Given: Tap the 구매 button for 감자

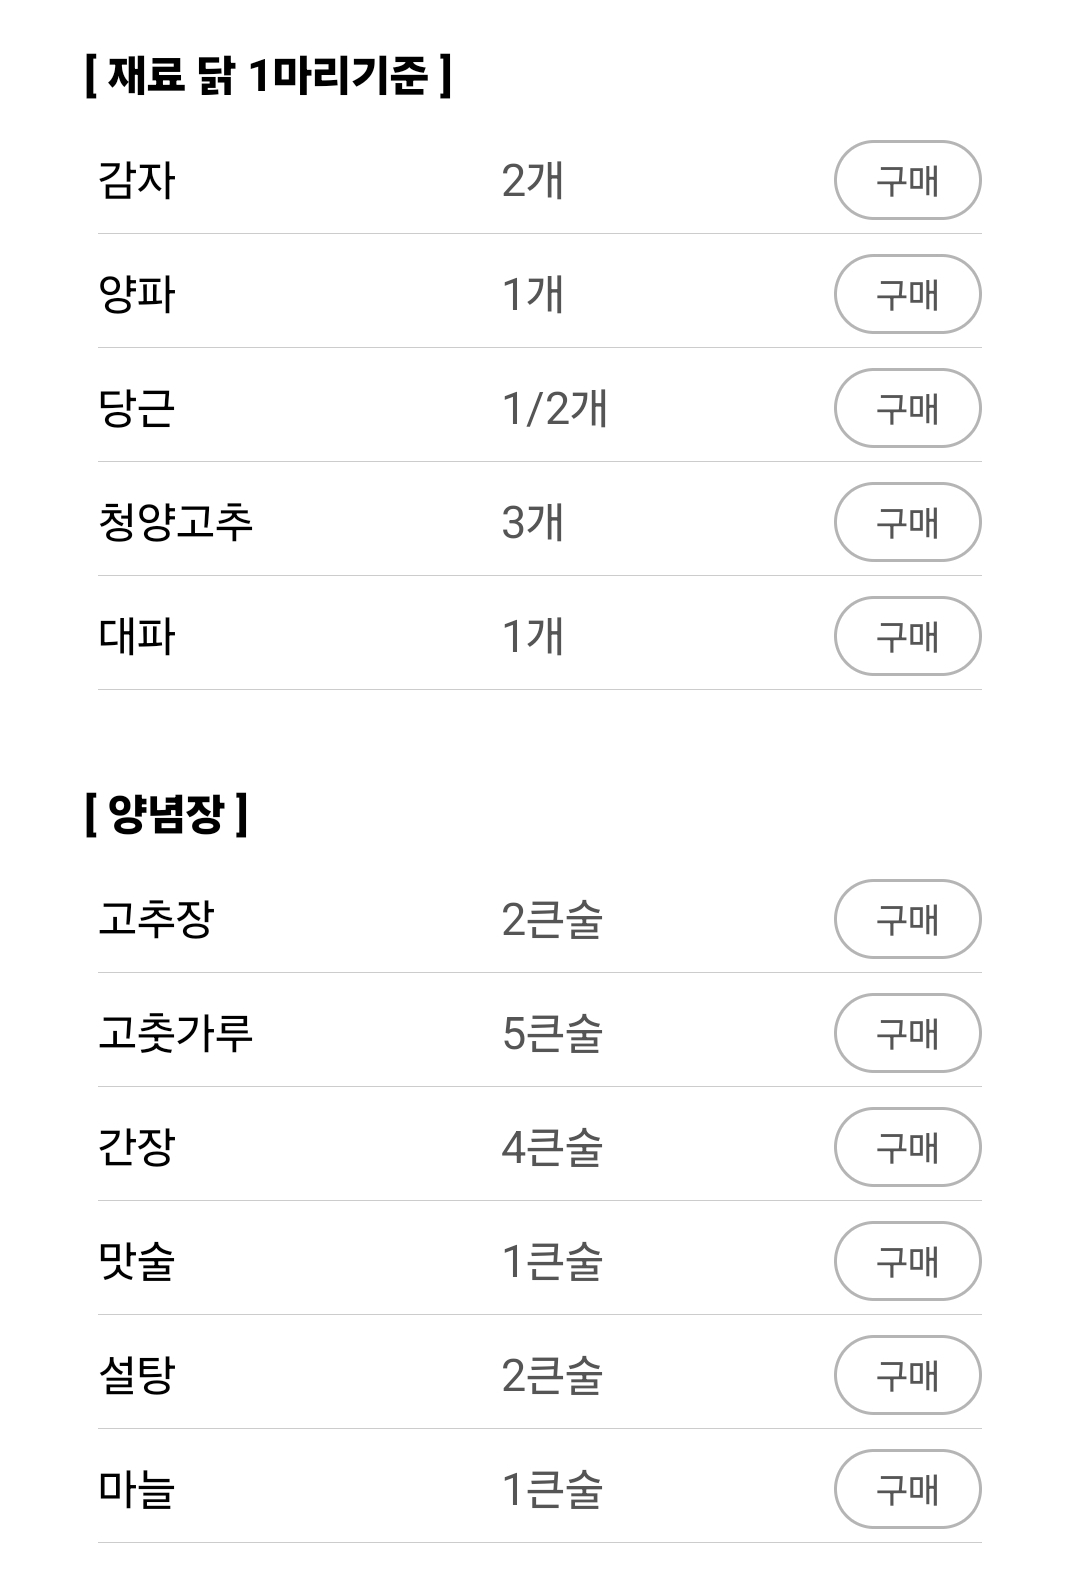Looking at the screenshot, I should (907, 180).
